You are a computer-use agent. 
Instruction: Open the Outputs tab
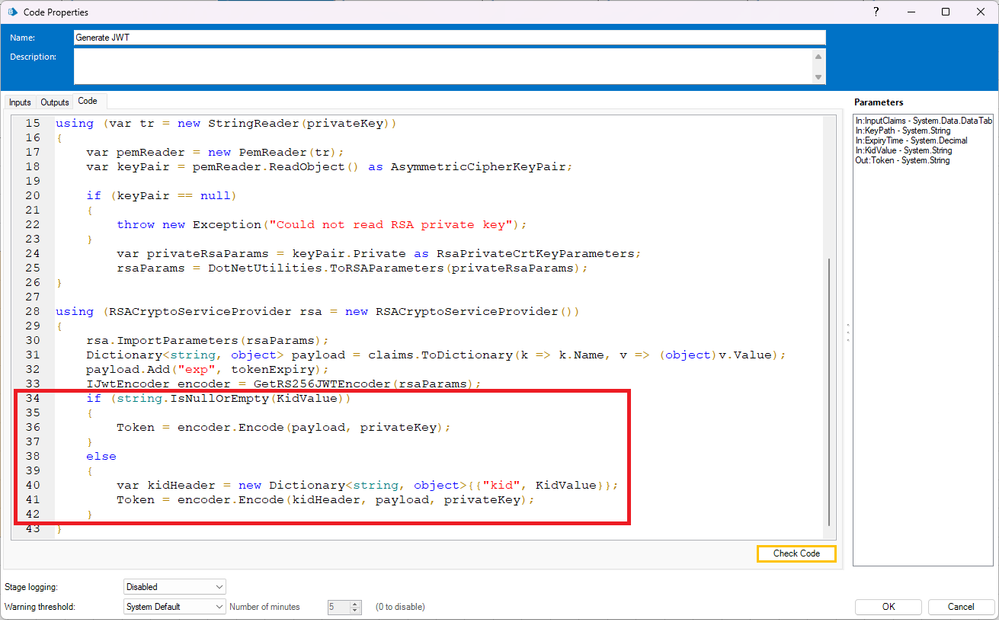coord(55,102)
